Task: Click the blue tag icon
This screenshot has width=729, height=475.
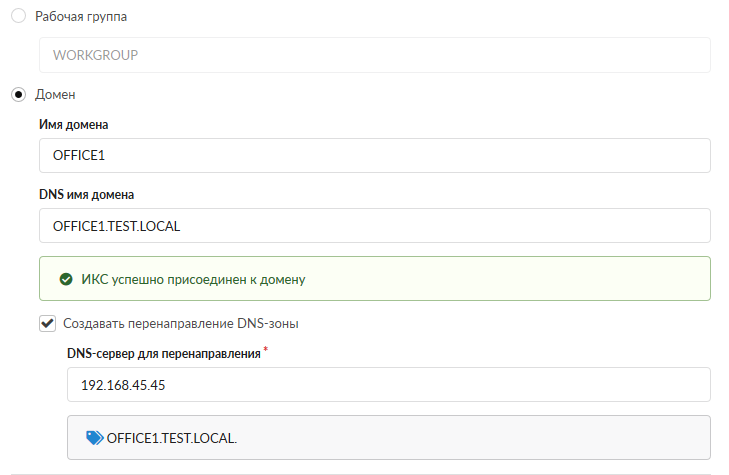Action: pyautogui.click(x=95, y=437)
